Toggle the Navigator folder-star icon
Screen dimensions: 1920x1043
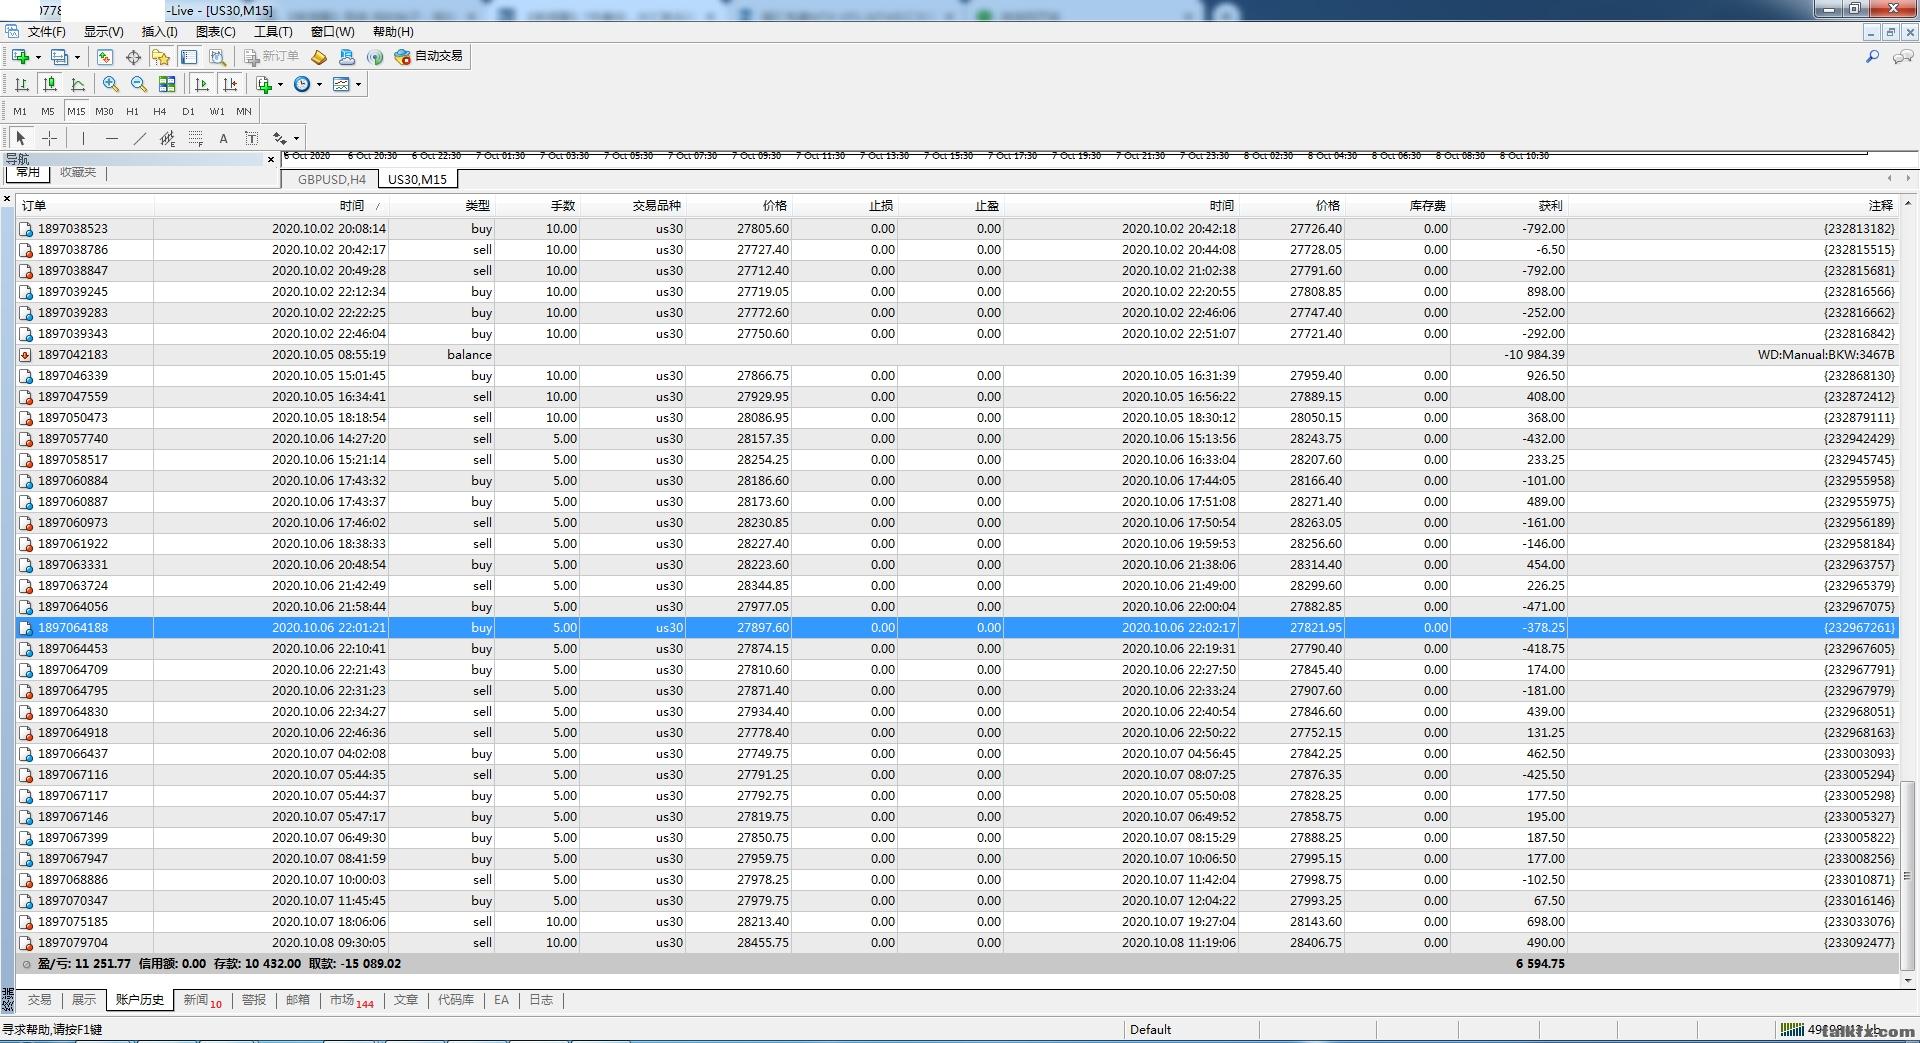coord(161,57)
